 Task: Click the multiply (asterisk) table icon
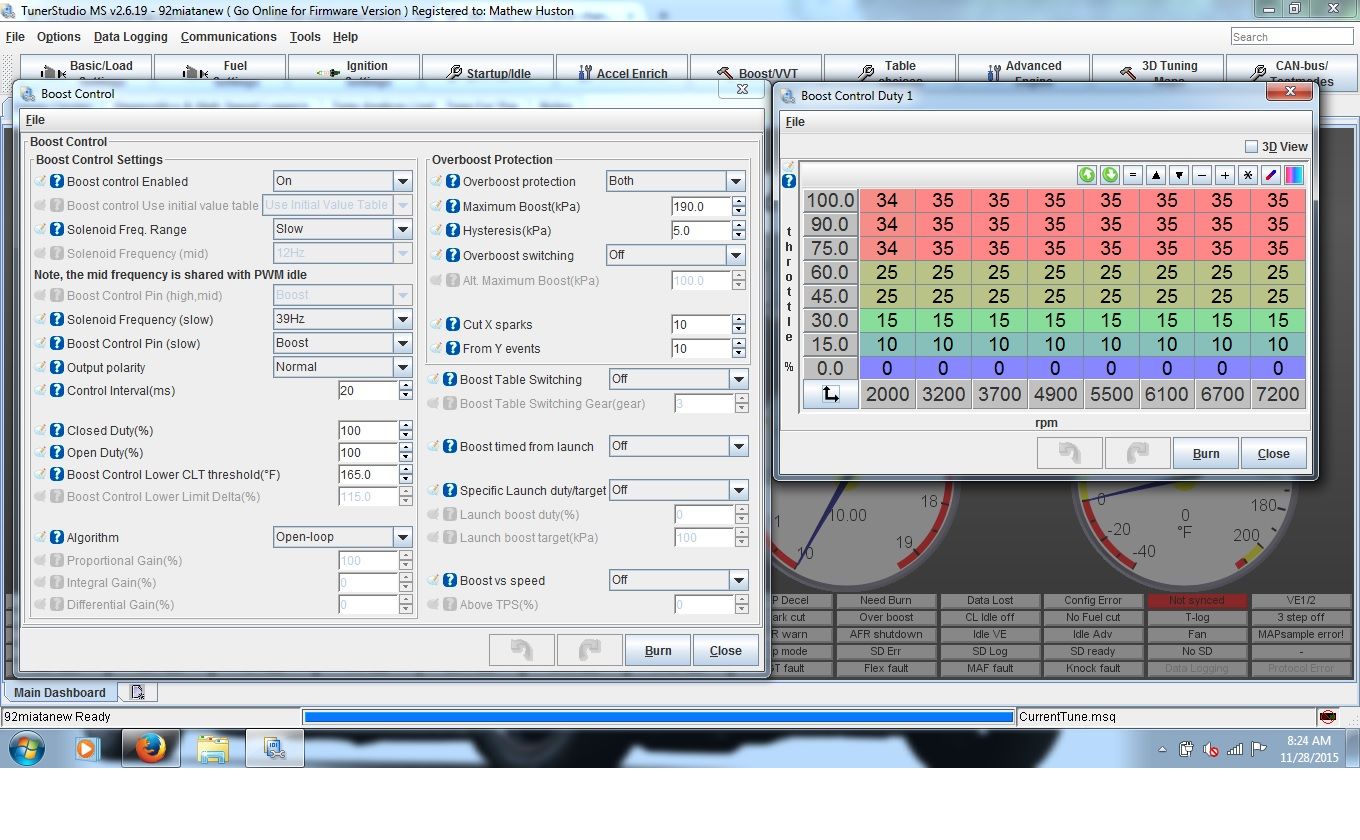[1247, 175]
